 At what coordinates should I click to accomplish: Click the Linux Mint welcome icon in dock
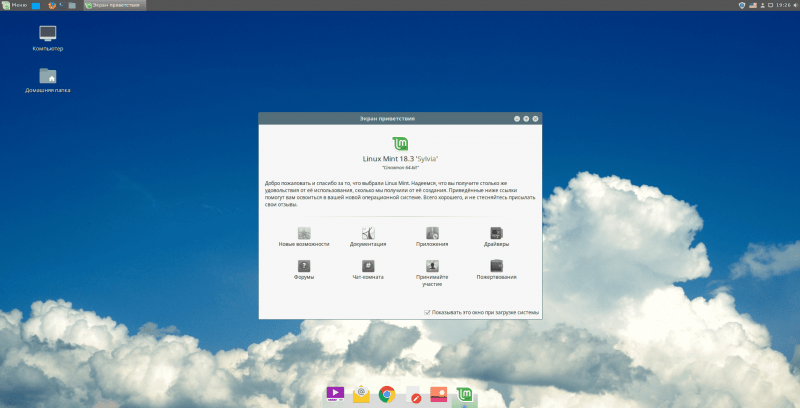click(464, 394)
